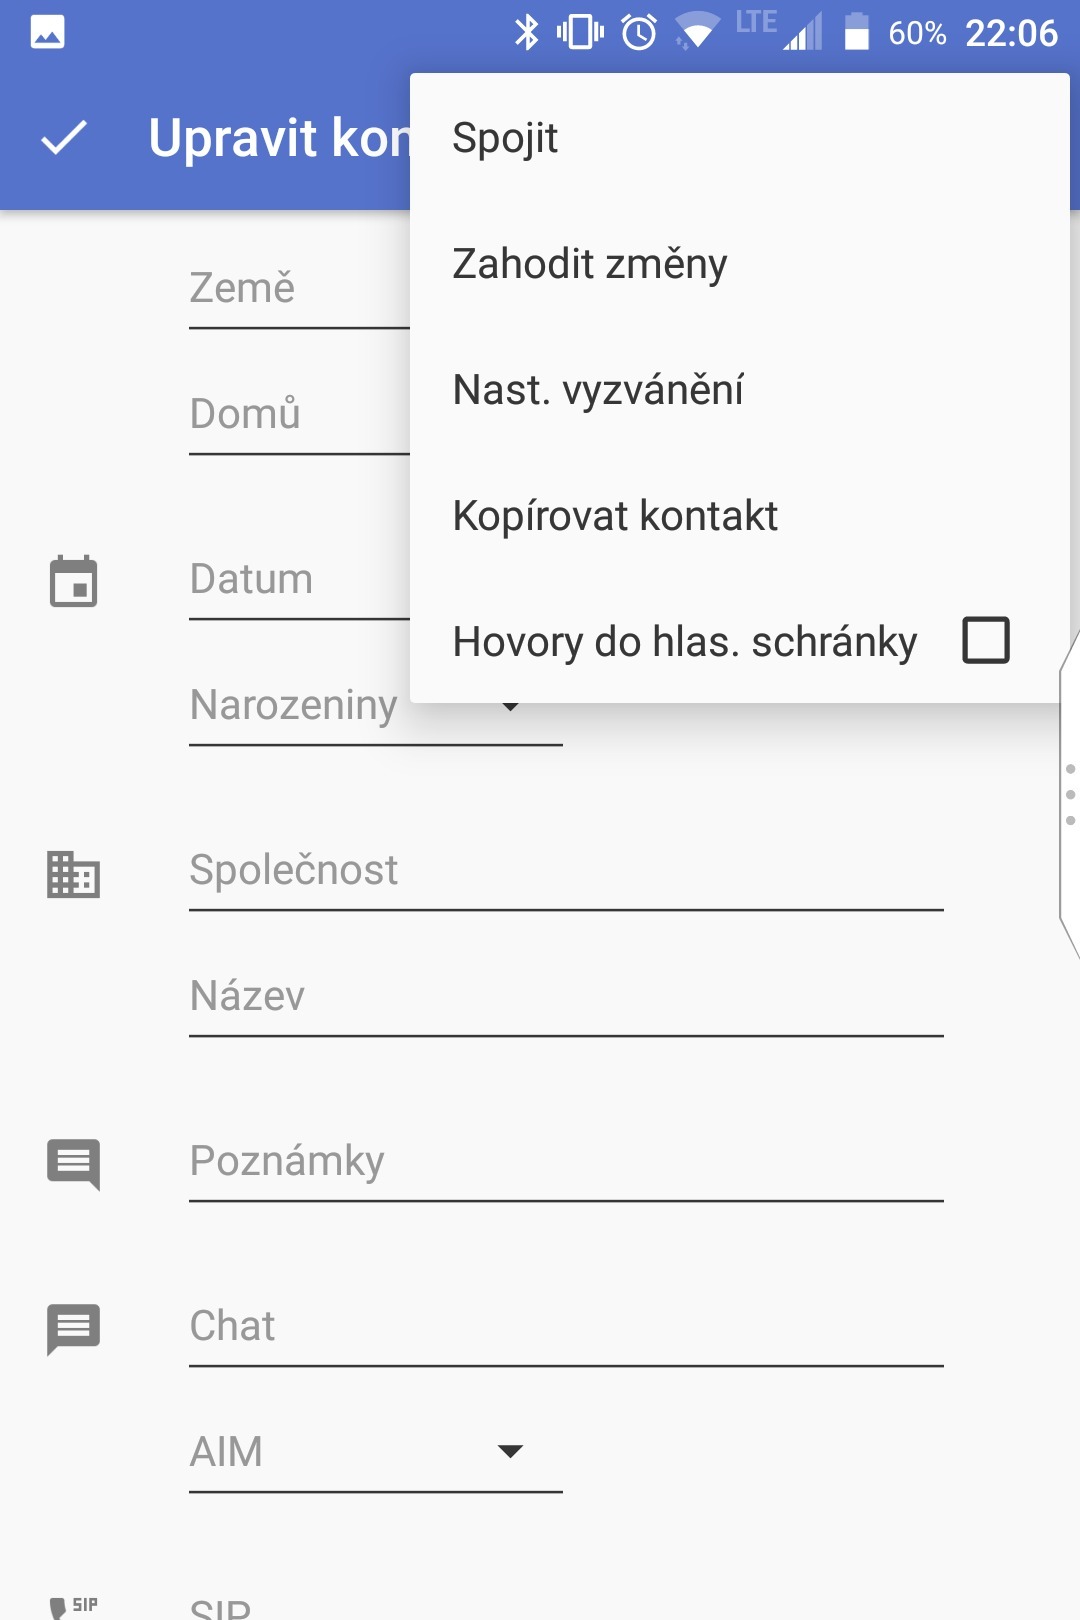Tap the checkmark save icon
This screenshot has width=1080, height=1620.
point(64,138)
